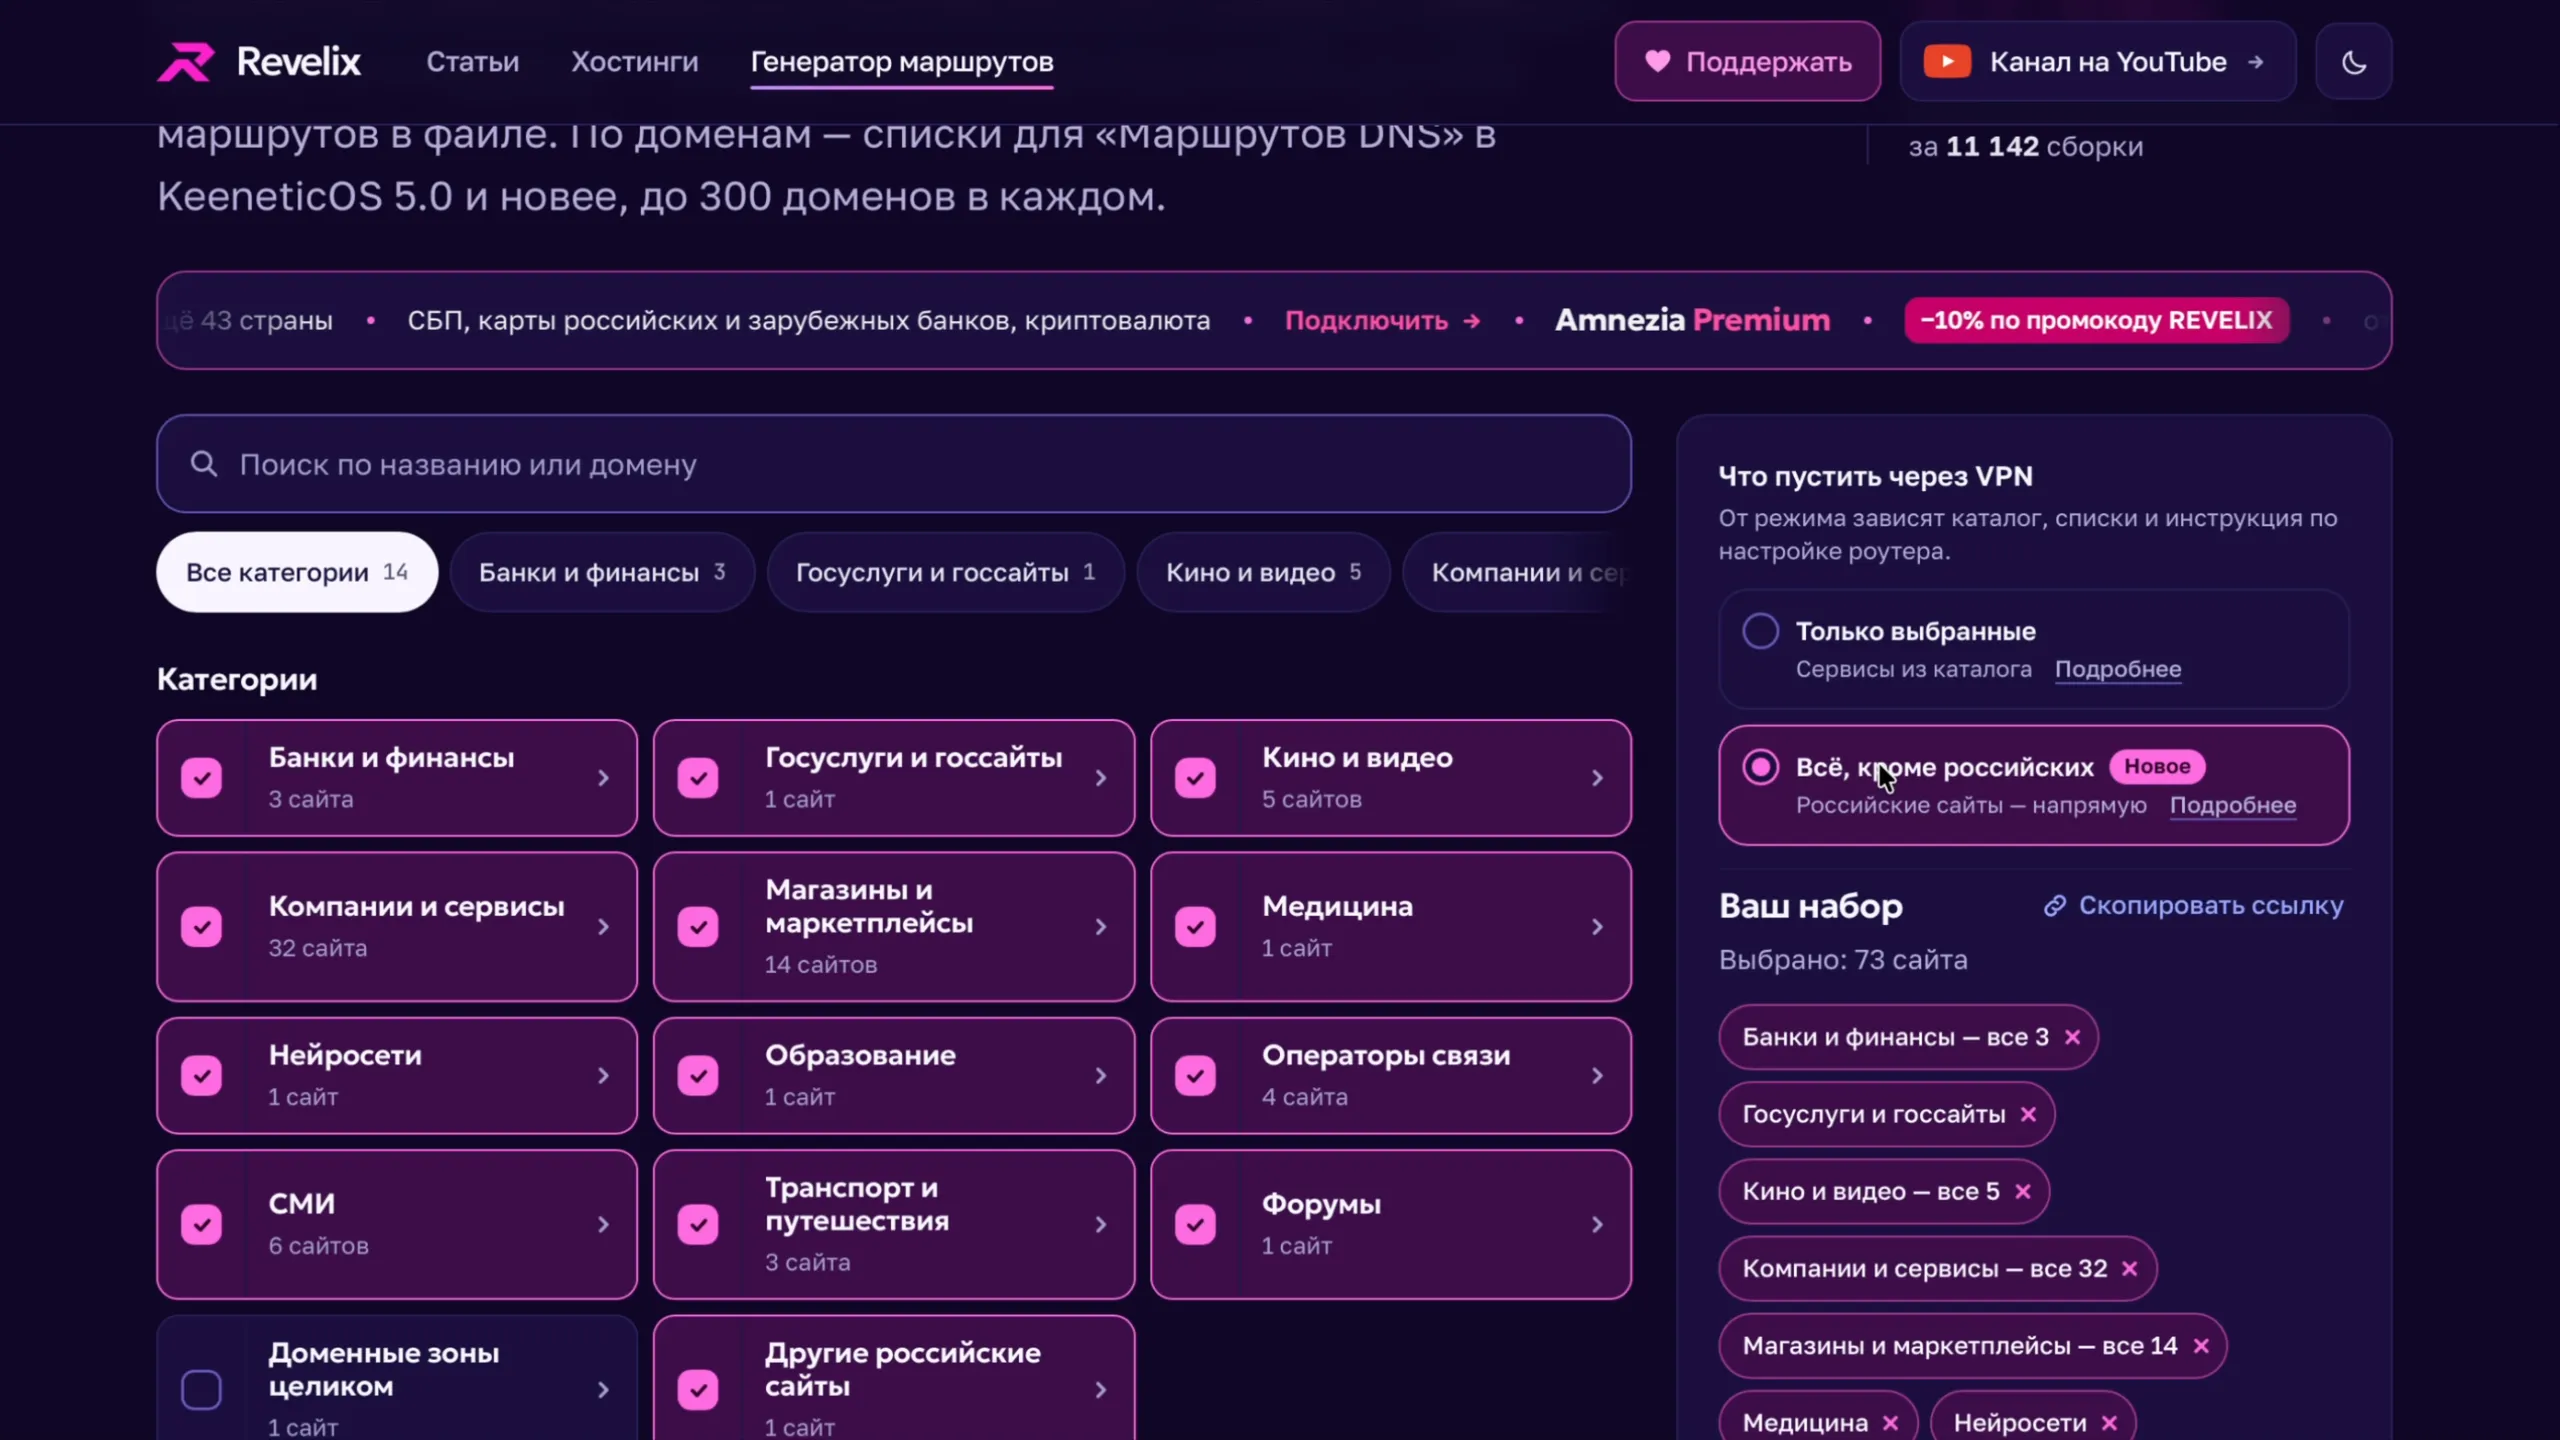2560x1440 pixels.
Task: Focus the Поиск по названию или домену field
Action: coord(894,464)
